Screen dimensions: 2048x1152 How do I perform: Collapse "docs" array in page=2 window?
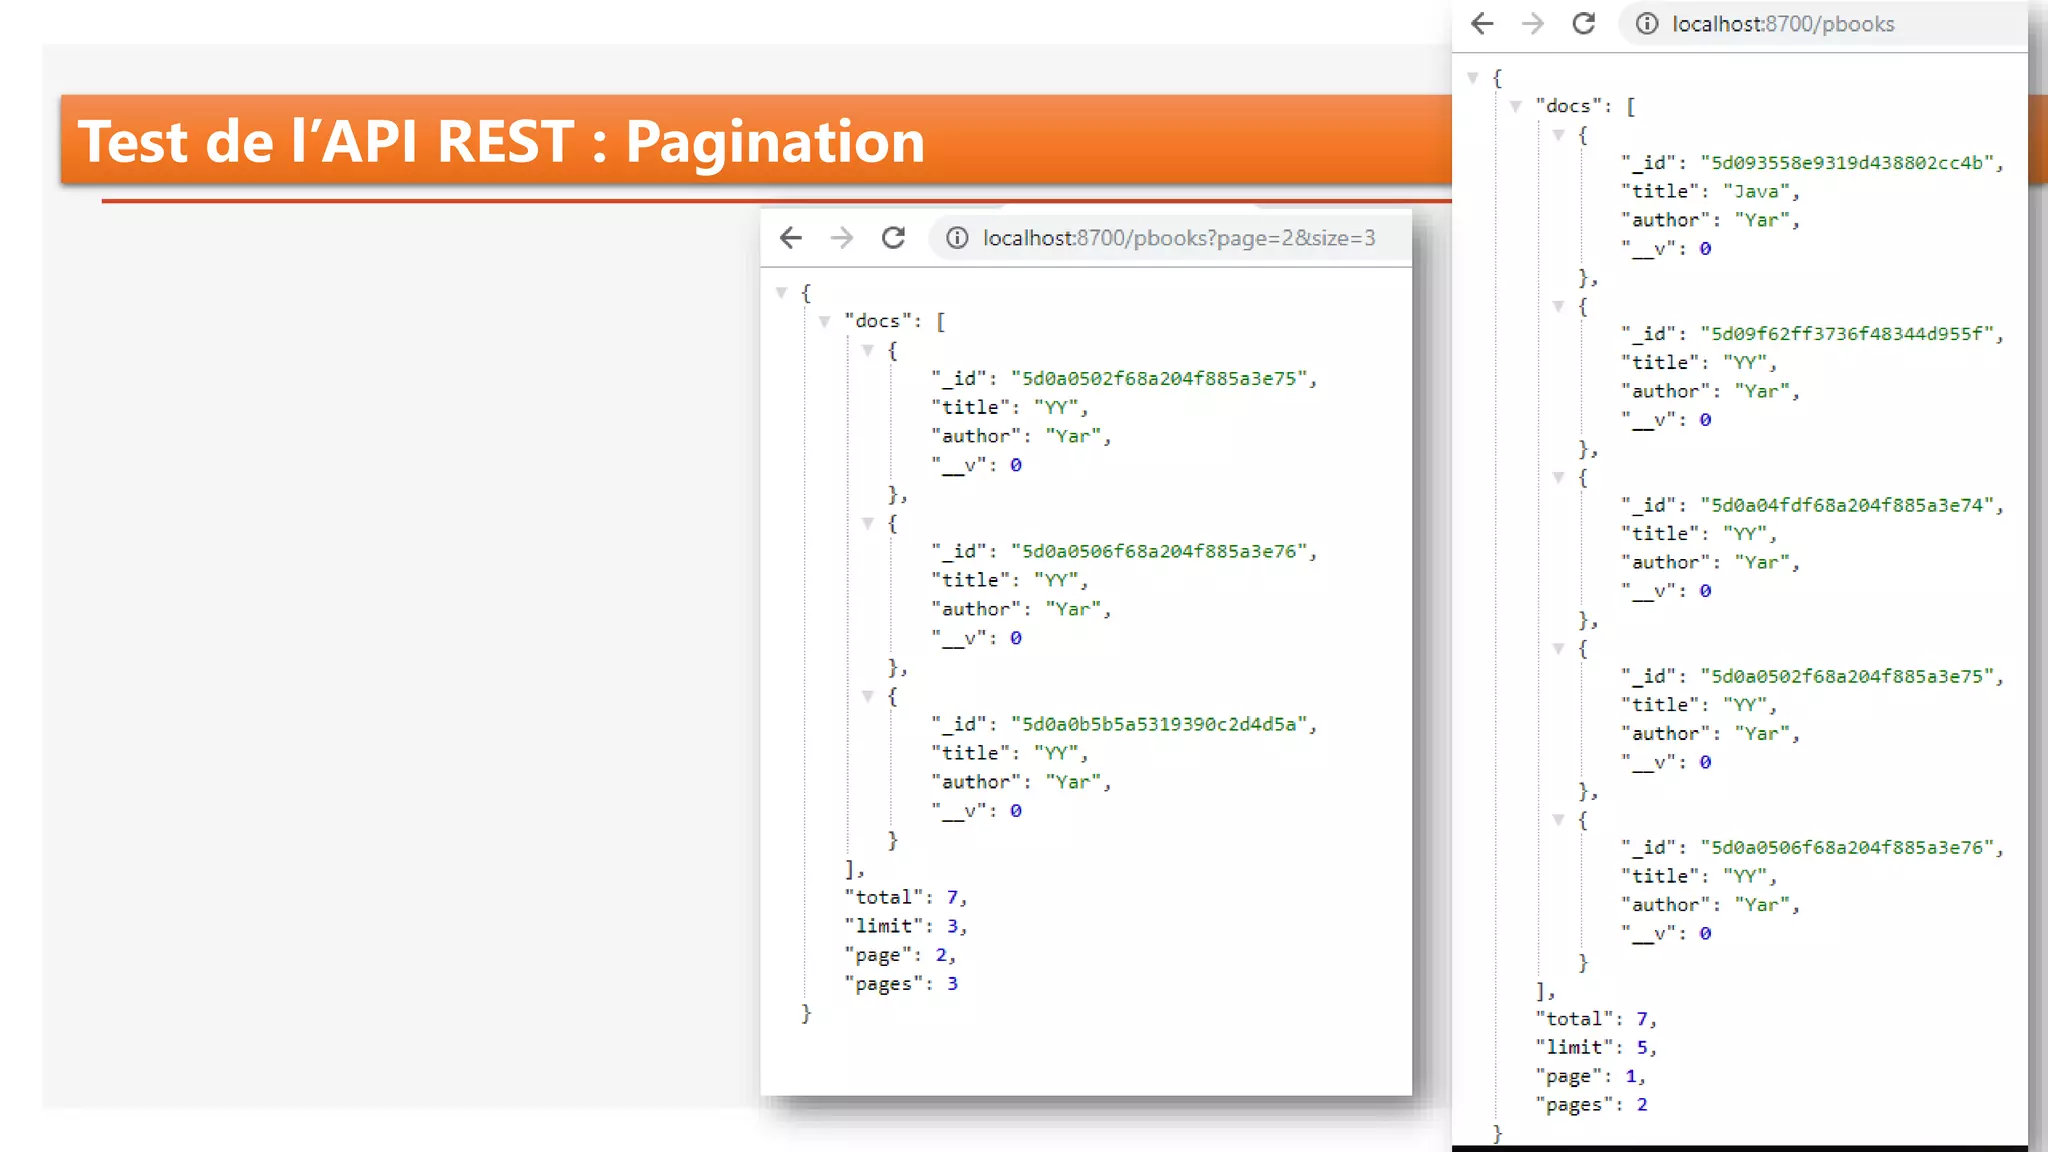(825, 322)
